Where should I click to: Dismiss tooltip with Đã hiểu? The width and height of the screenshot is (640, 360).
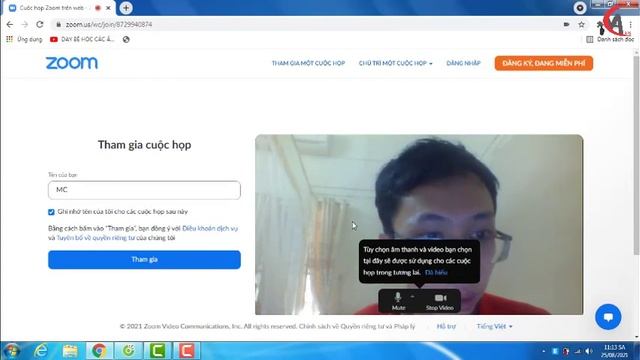[x=436, y=272]
